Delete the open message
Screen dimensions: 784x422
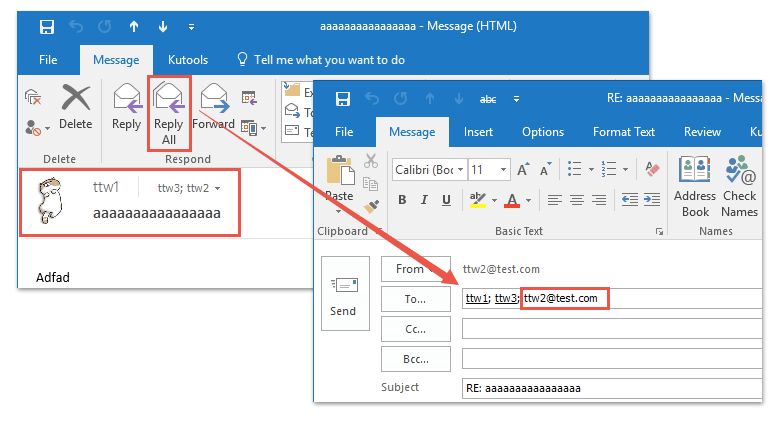(x=75, y=108)
